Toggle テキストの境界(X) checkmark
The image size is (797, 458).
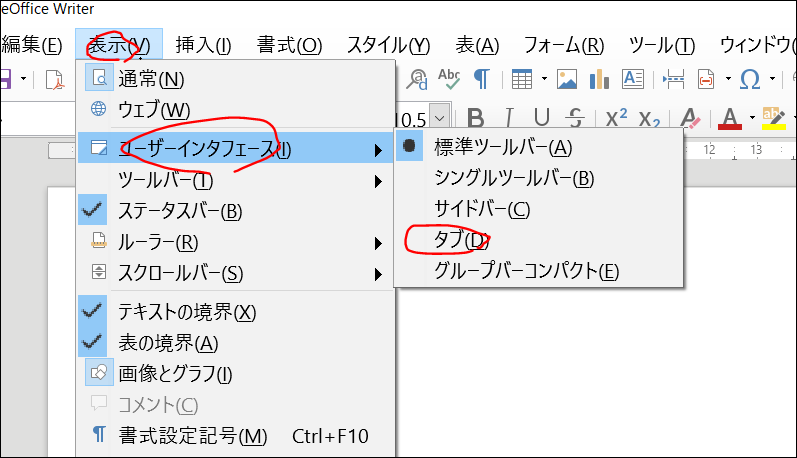click(x=236, y=311)
